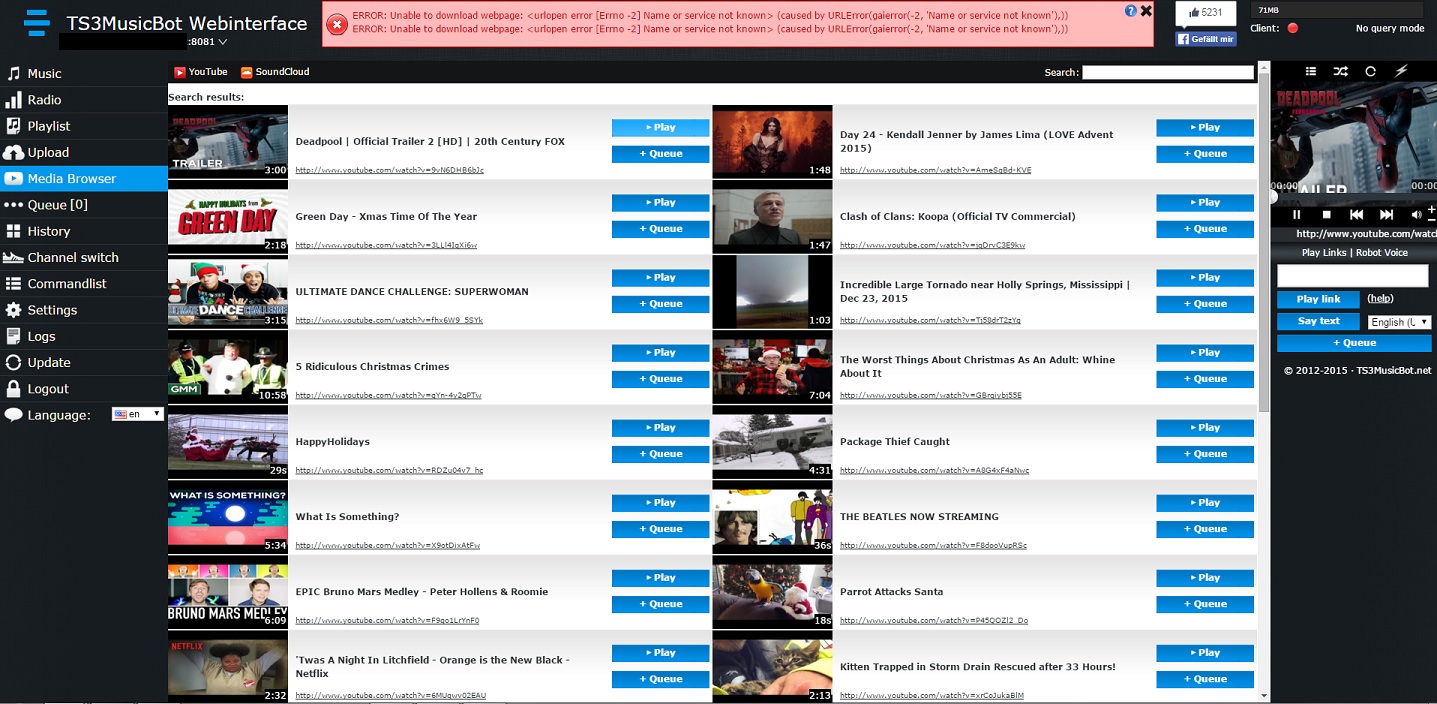Switch to the SoundCloud source tab
This screenshot has width=1437, height=704.
tap(275, 72)
